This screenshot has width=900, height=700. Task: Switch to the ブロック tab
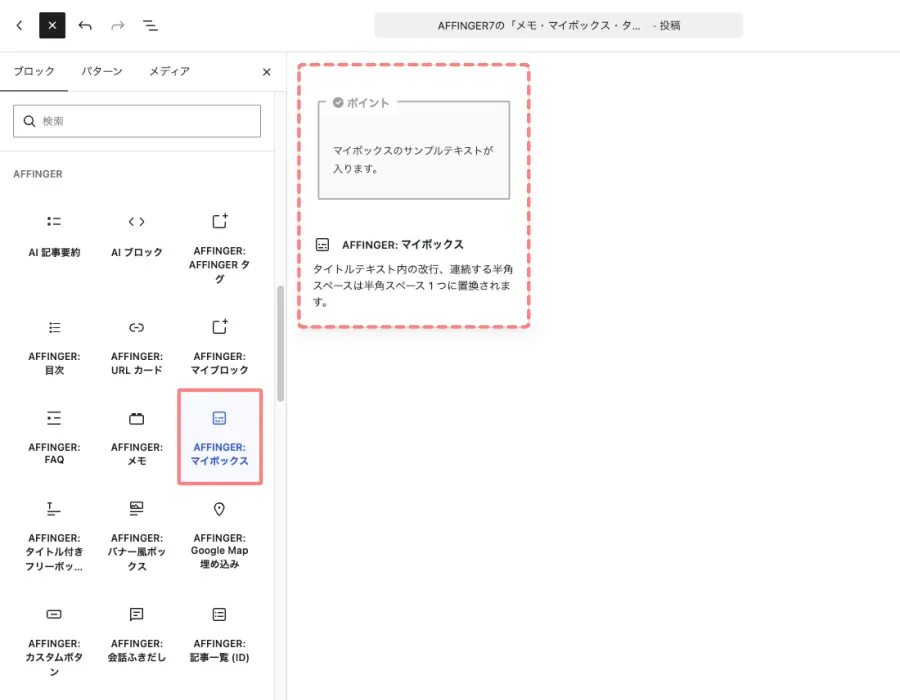[x=34, y=71]
